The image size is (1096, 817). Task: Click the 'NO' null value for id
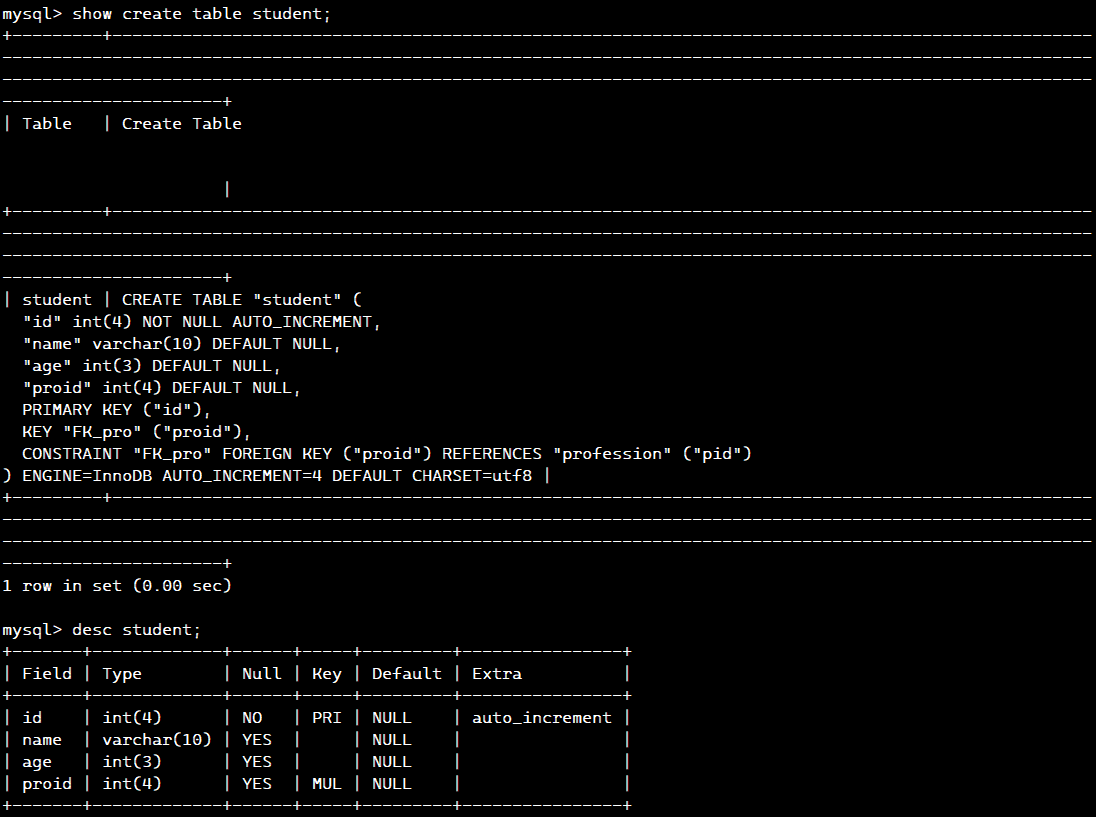pos(252,718)
